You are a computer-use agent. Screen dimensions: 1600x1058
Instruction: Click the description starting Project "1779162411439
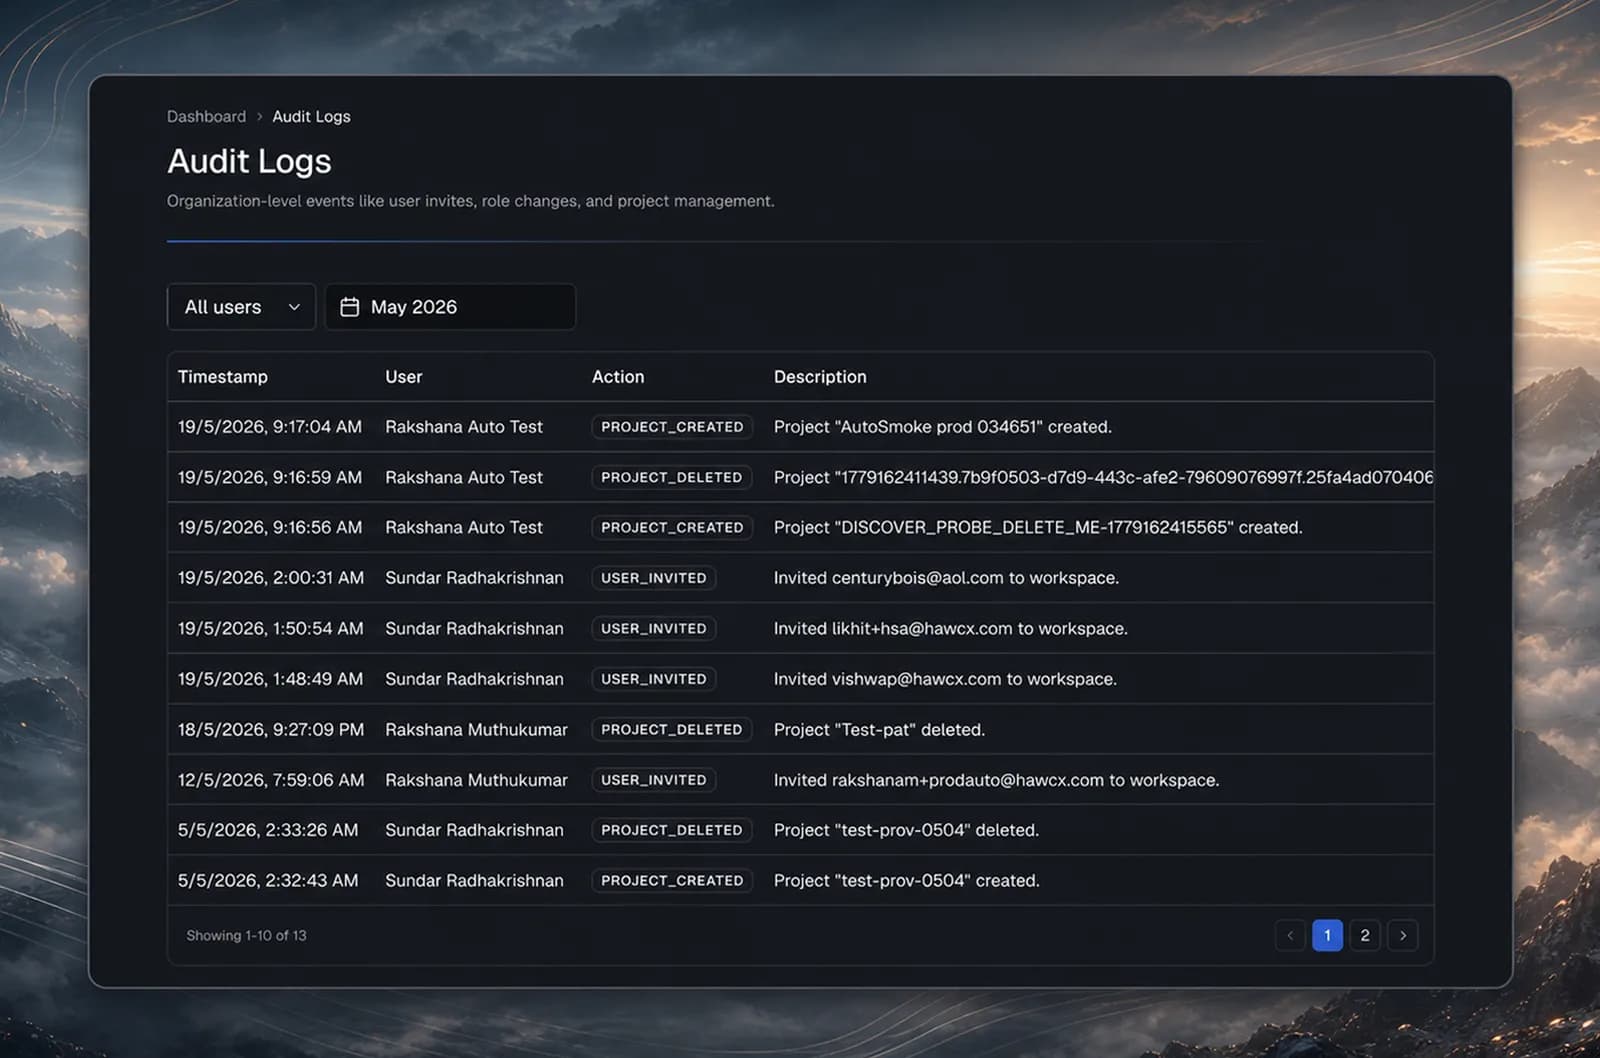[x=1103, y=477]
